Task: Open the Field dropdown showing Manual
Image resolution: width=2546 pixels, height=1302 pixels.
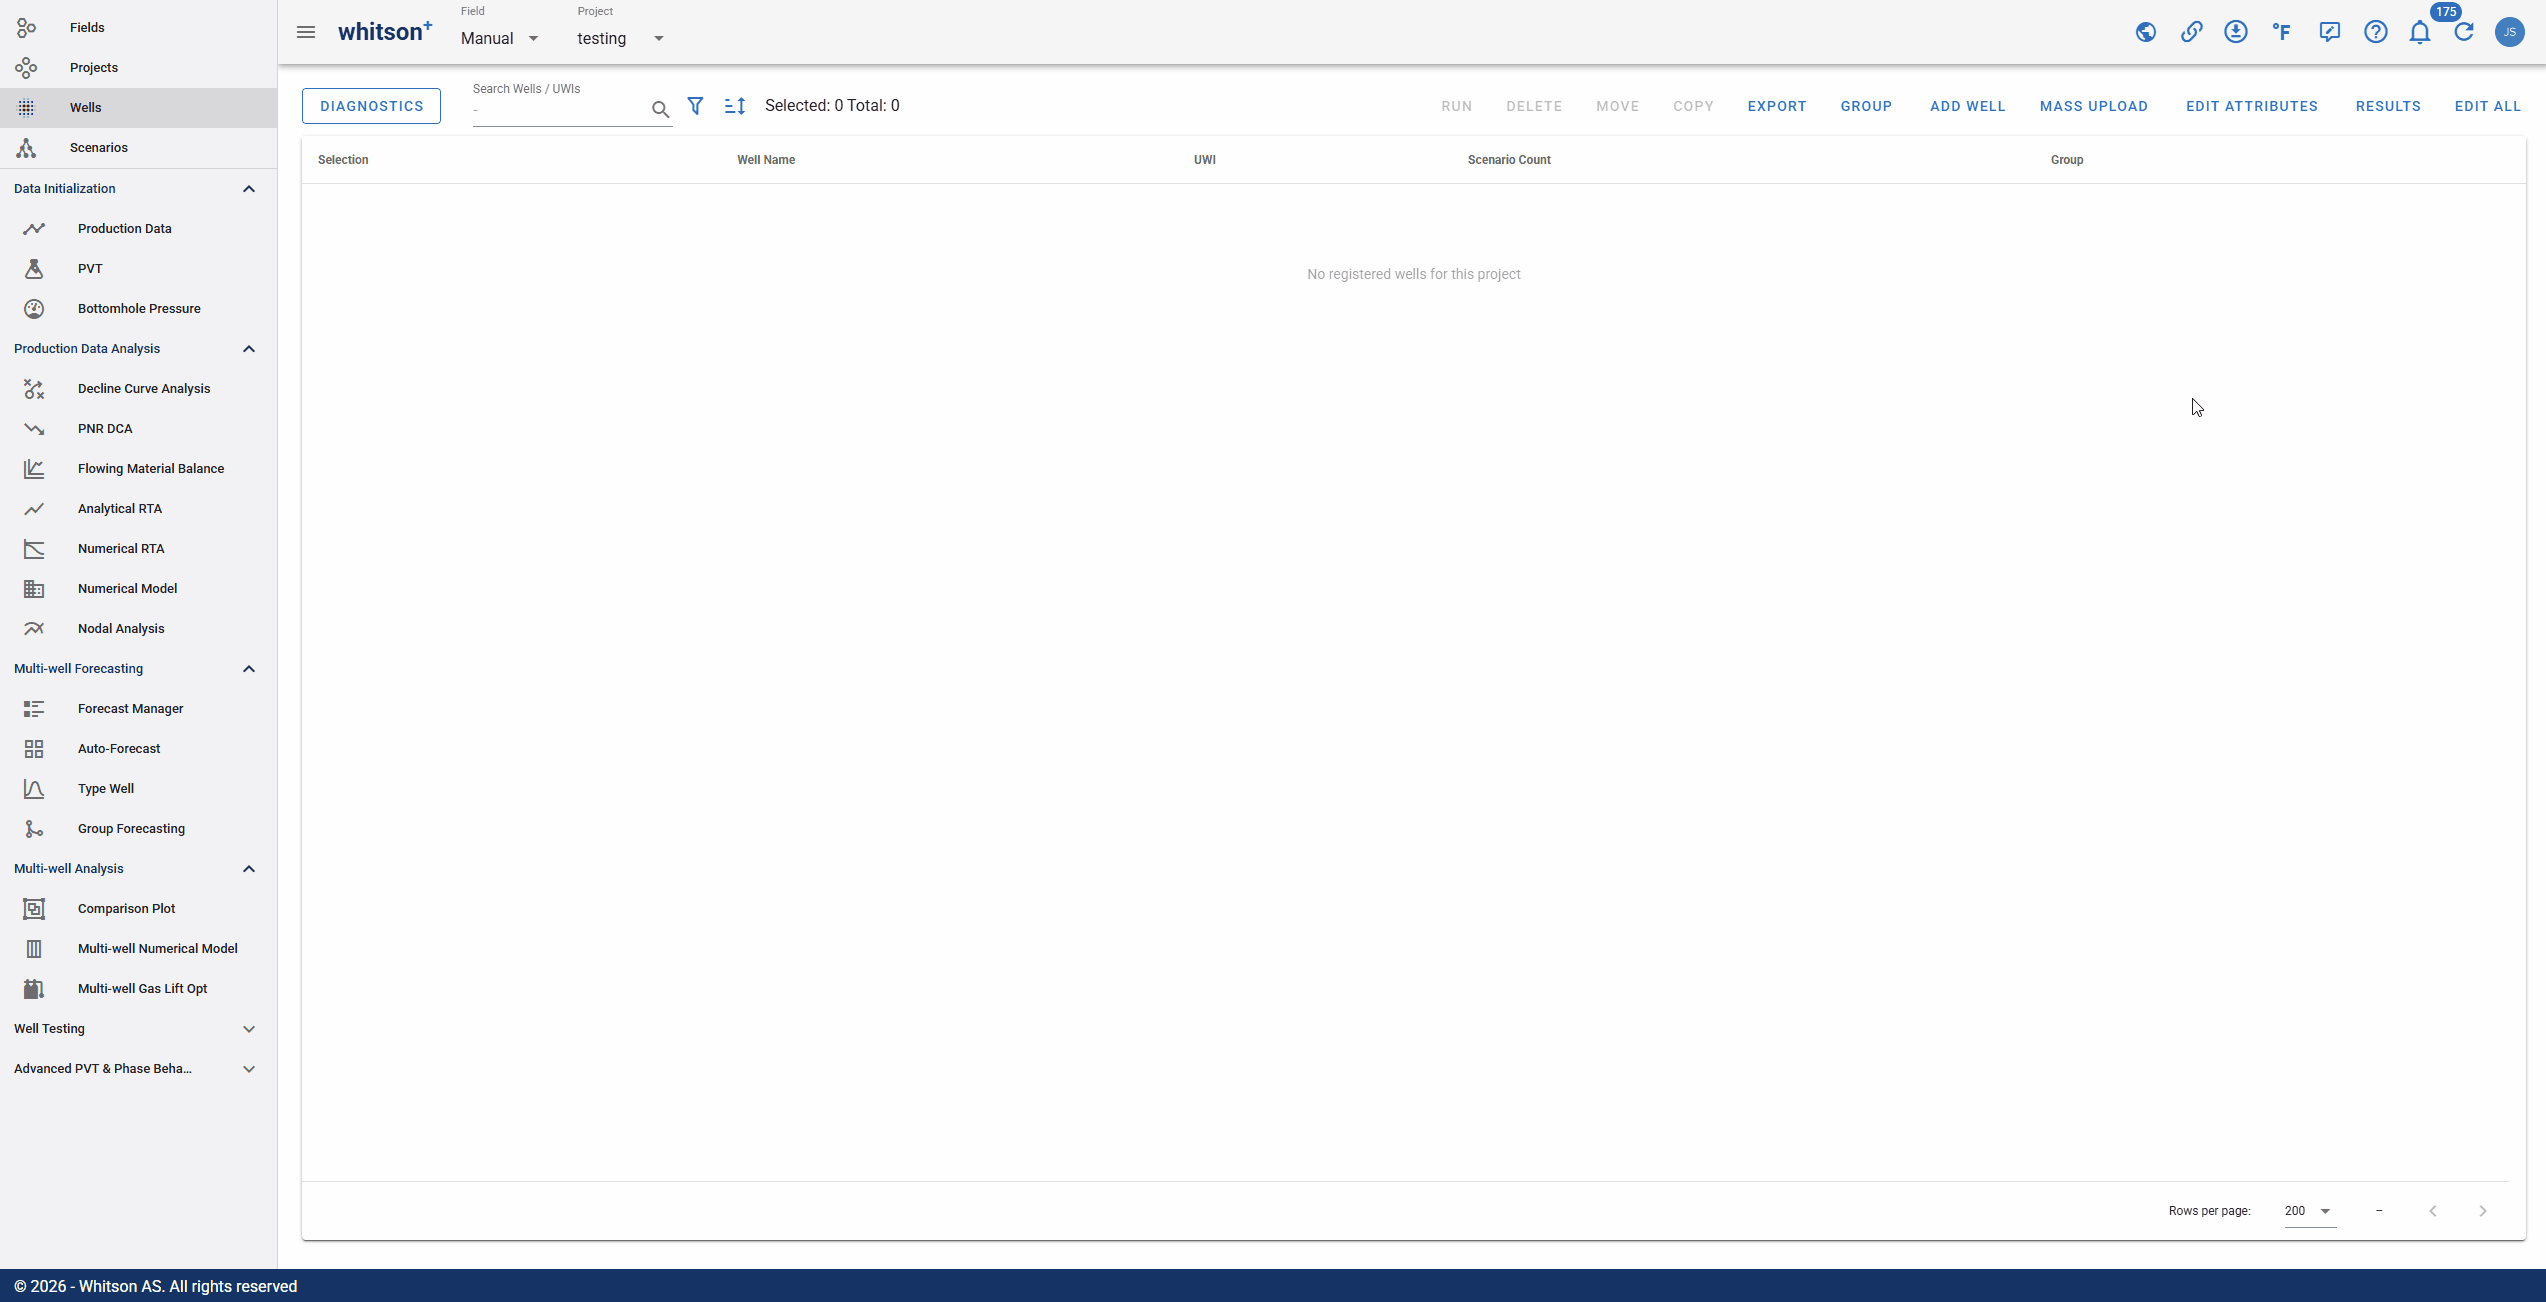Action: click(500, 38)
